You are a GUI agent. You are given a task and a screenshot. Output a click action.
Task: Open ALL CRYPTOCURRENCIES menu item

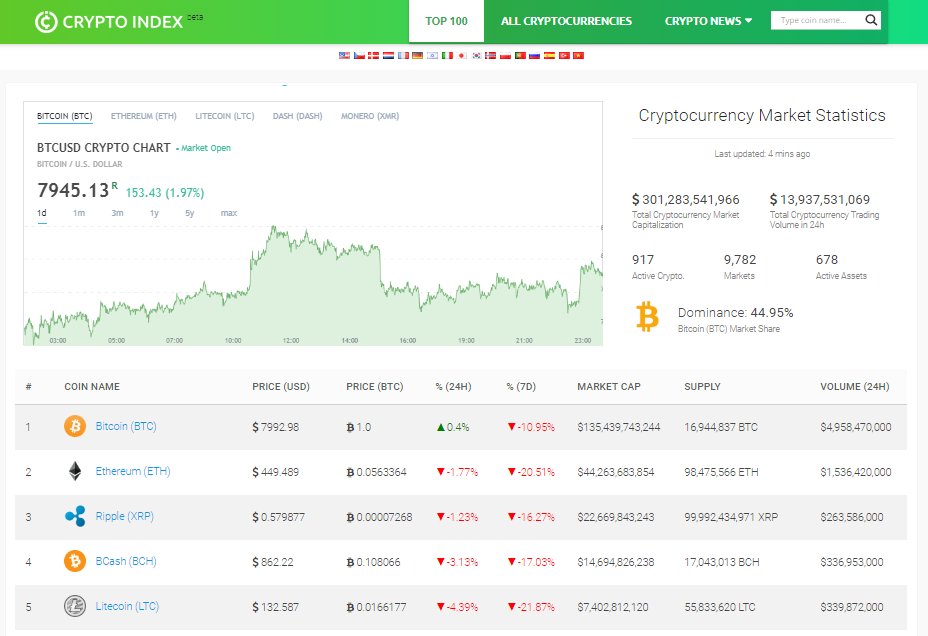coord(566,21)
